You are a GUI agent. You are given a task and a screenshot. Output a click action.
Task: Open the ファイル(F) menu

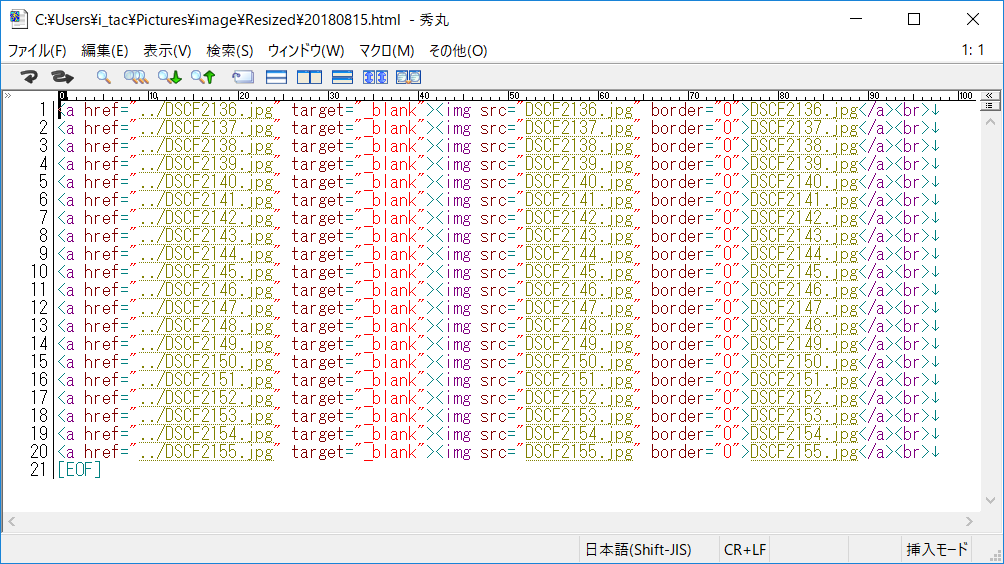37,51
